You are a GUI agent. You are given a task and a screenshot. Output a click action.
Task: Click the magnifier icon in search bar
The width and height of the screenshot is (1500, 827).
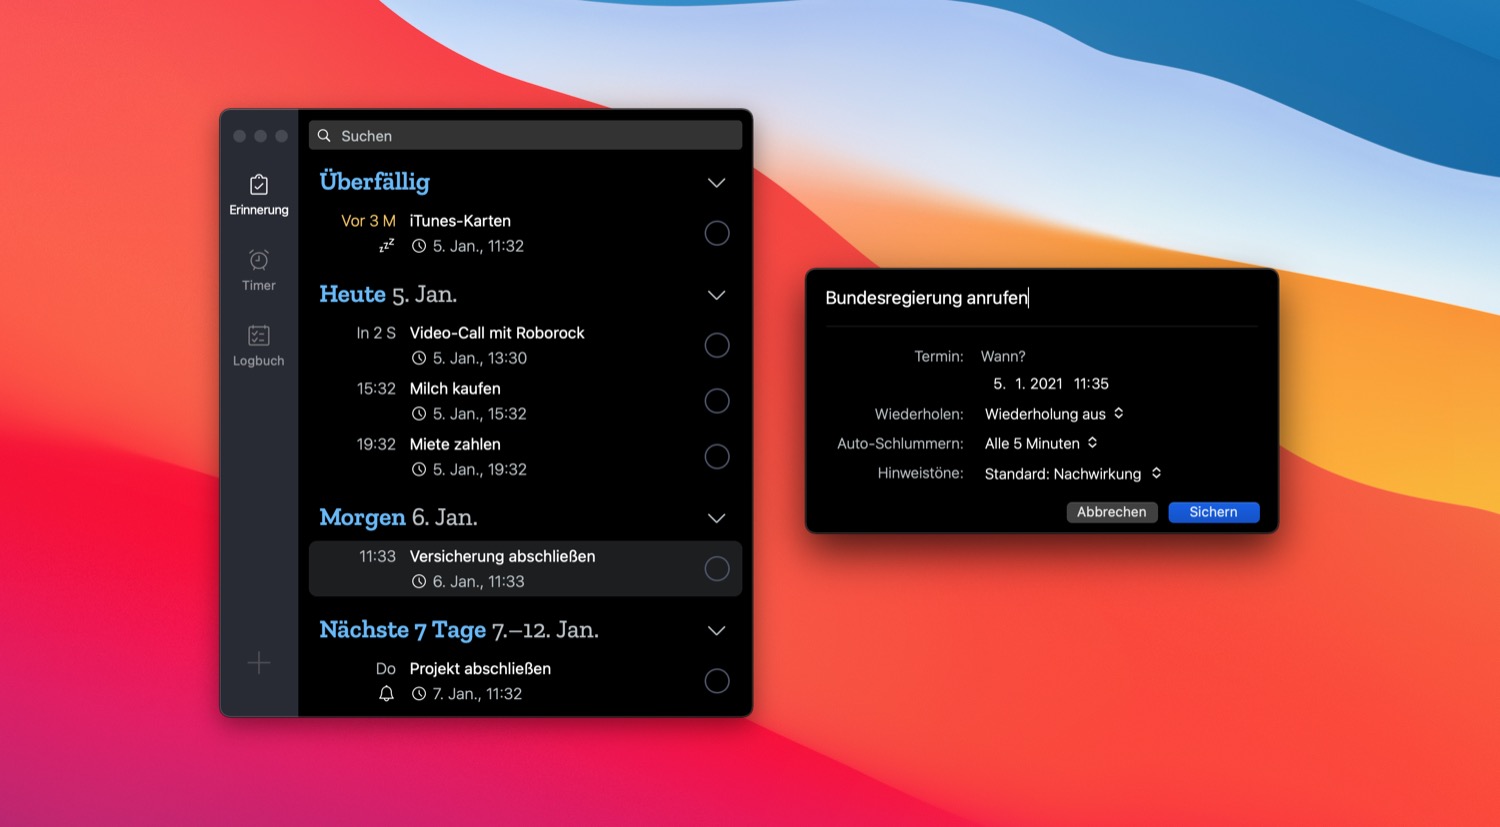tap(324, 136)
